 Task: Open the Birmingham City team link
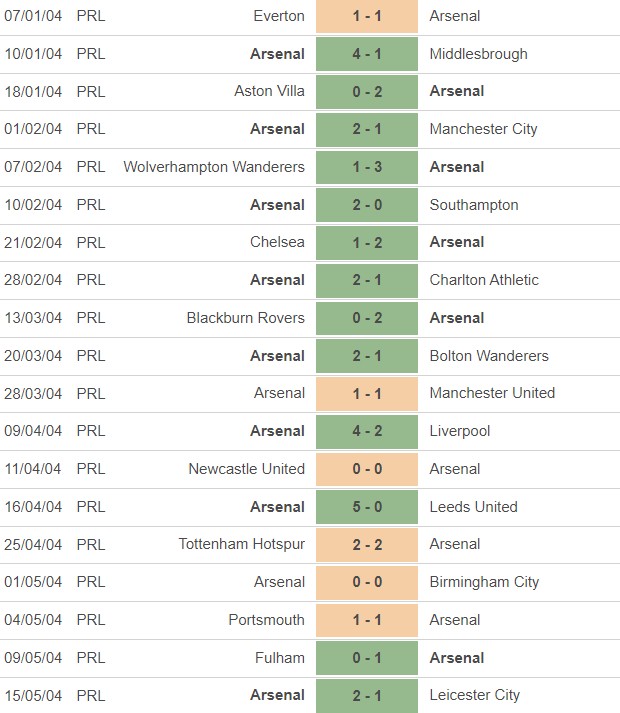(484, 582)
